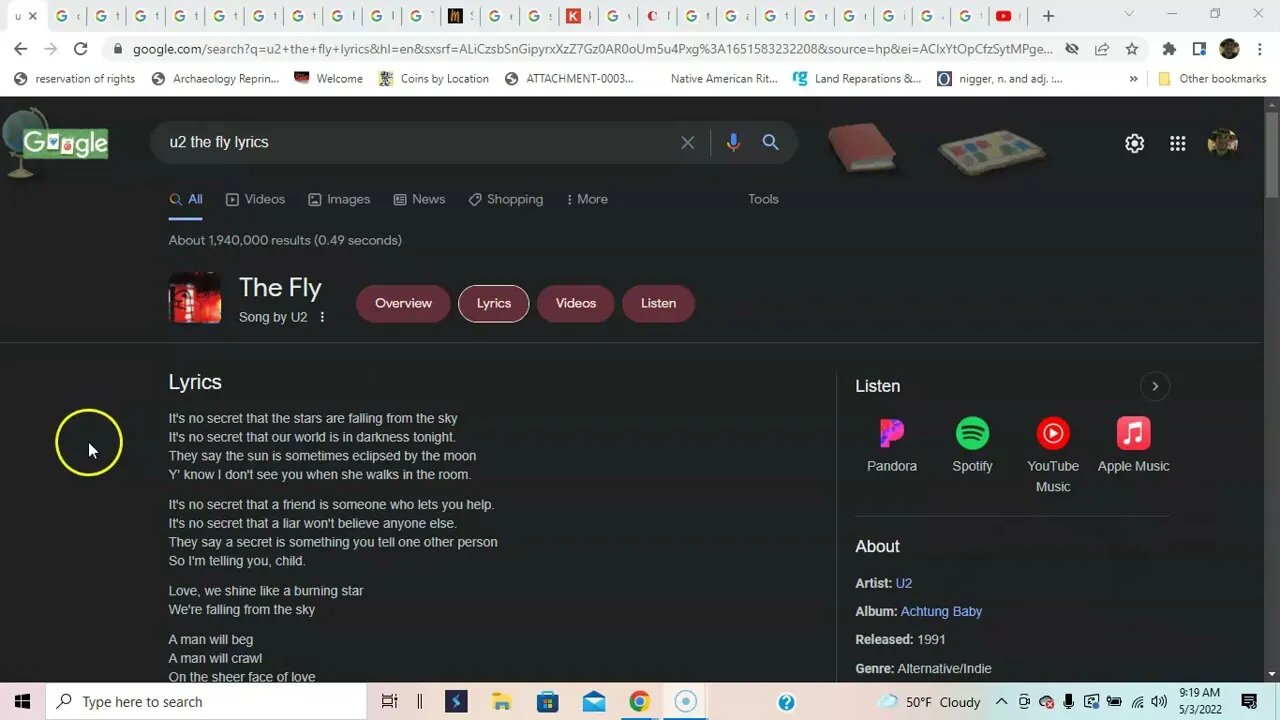This screenshot has width=1280, height=720.
Task: Select the Videos pill in the song header
Action: [575, 303]
